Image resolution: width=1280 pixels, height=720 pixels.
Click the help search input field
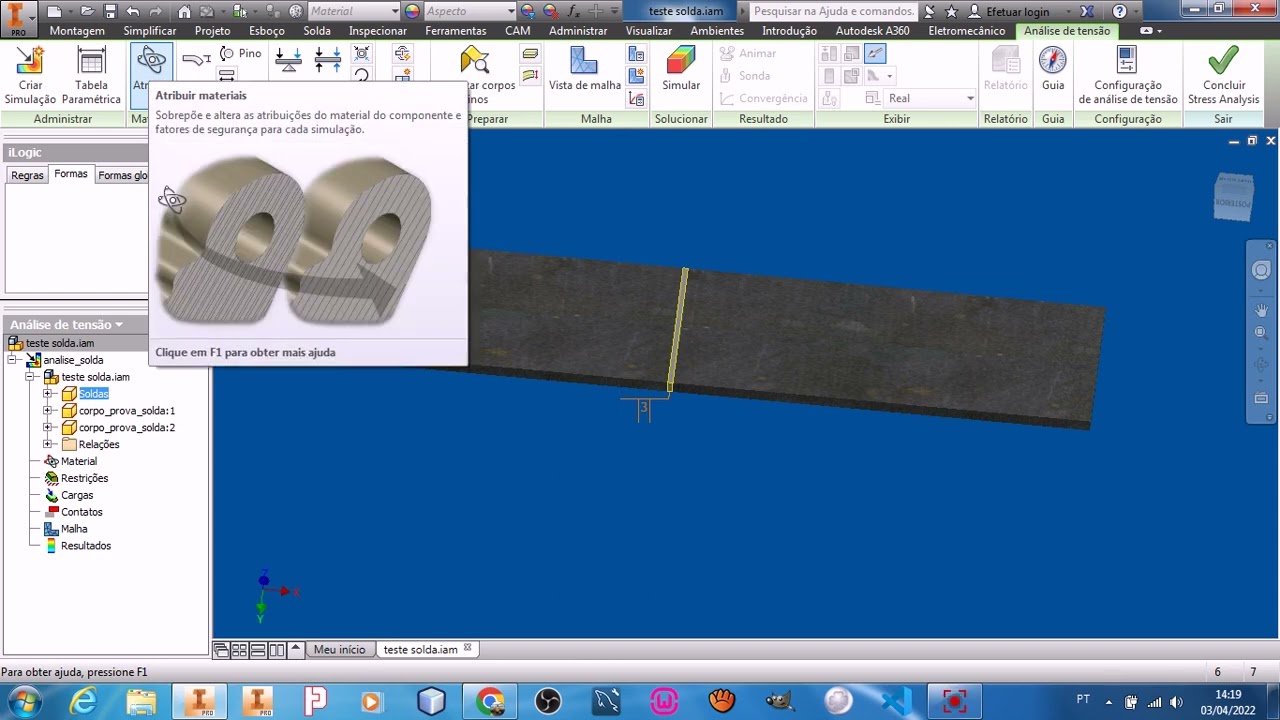[x=833, y=11]
